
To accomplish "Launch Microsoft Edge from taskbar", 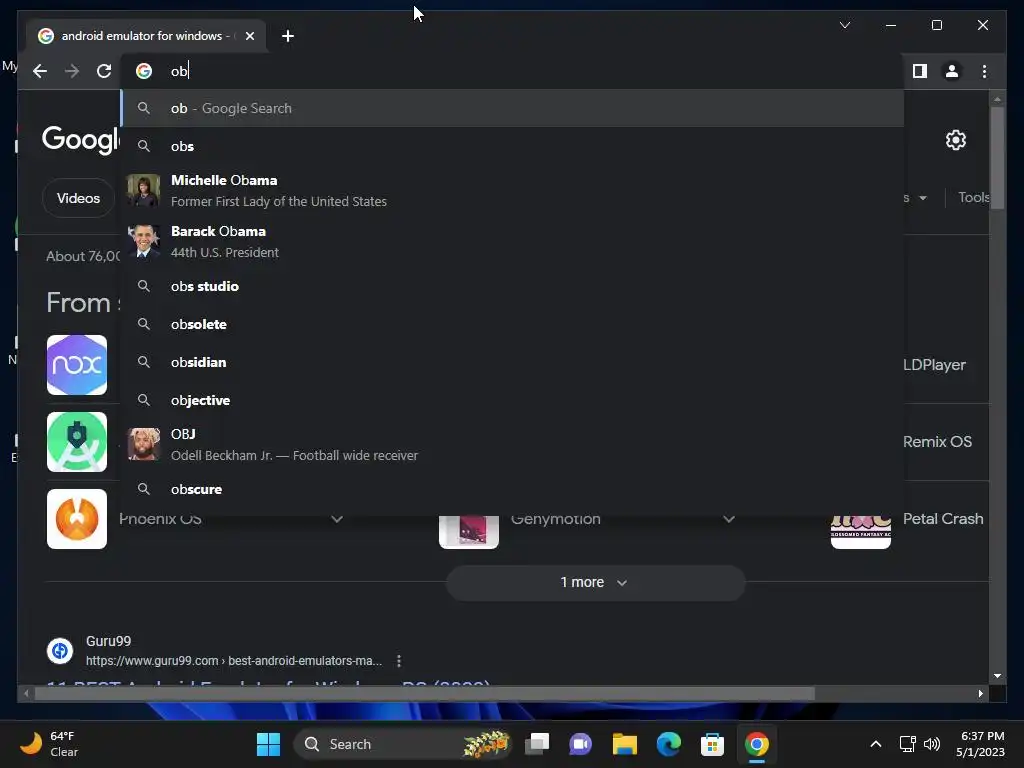I will point(669,744).
